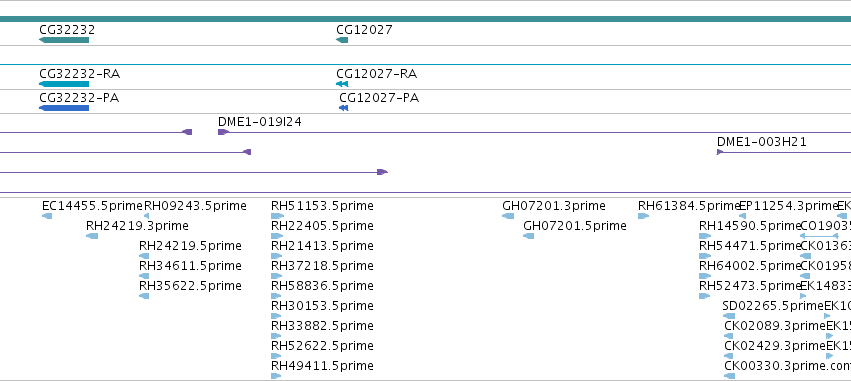Select the RH21413.5prime EST label
The width and height of the screenshot is (851, 381).
tap(322, 246)
